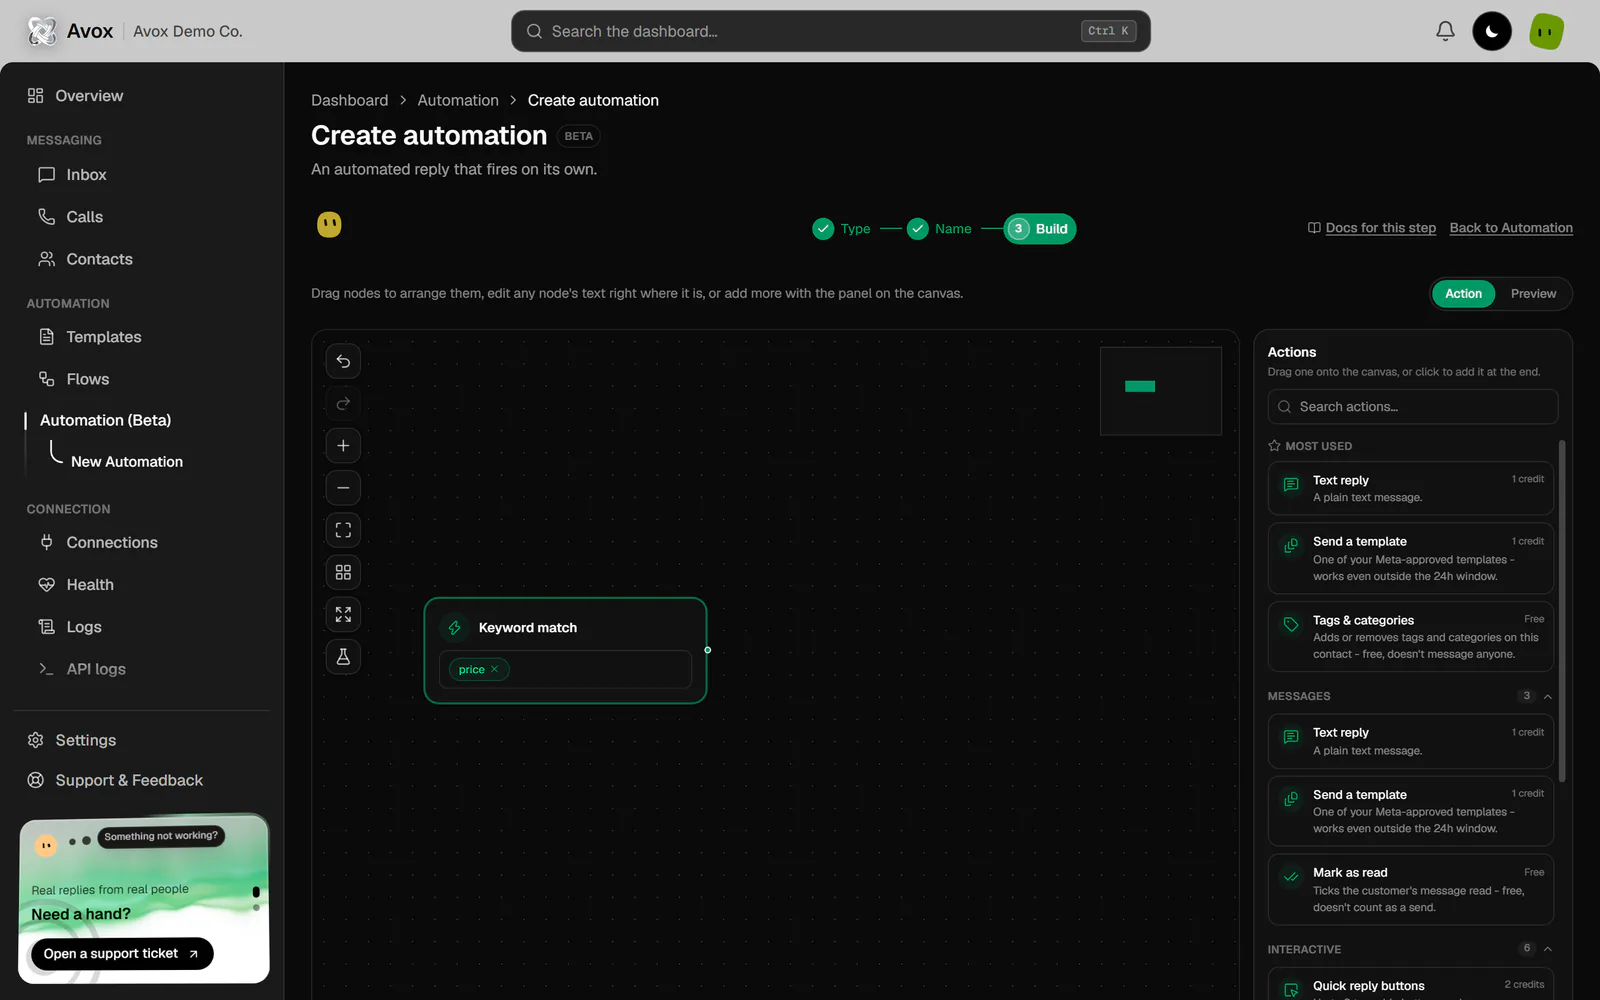Toggle dark mode moon button

point(1492,31)
